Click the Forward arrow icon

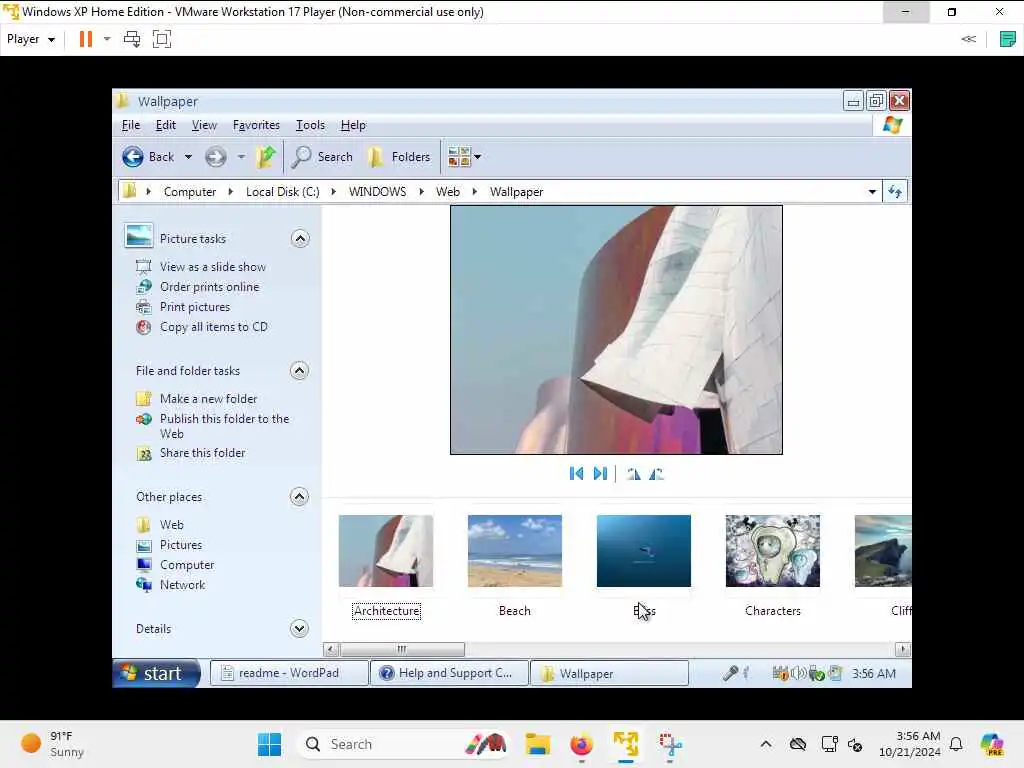click(216, 157)
